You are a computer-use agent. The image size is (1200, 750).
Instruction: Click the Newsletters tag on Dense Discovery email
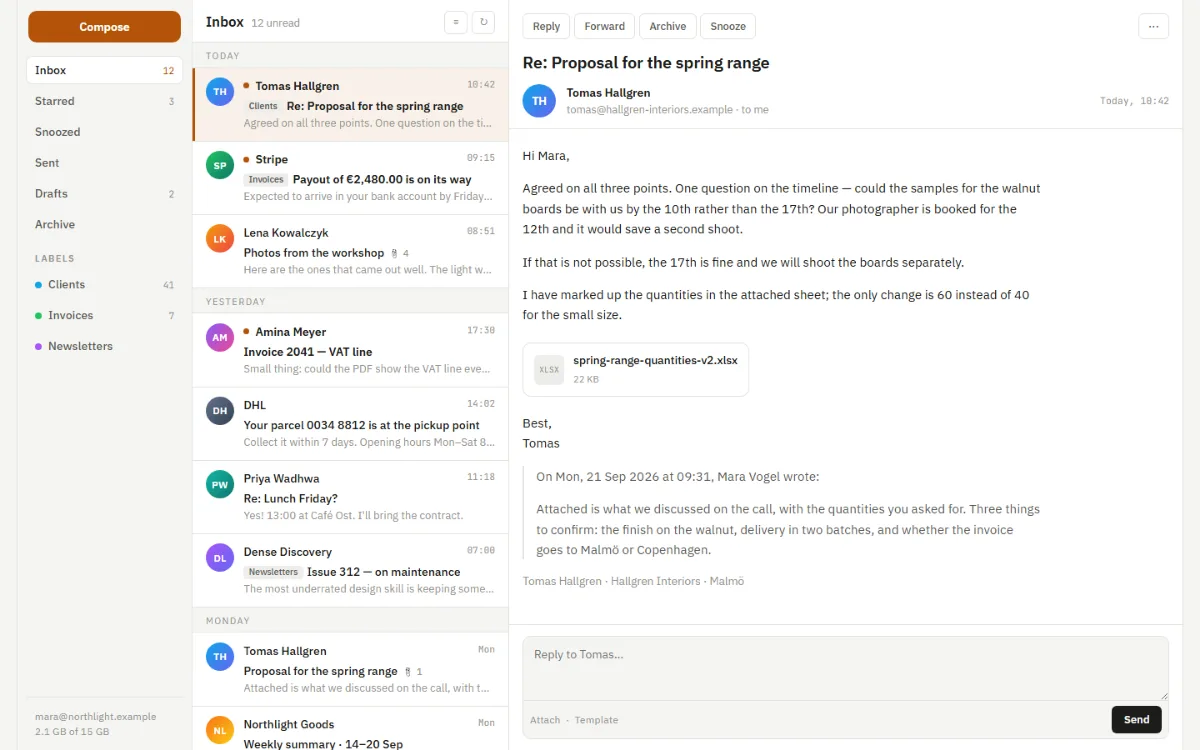(273, 572)
